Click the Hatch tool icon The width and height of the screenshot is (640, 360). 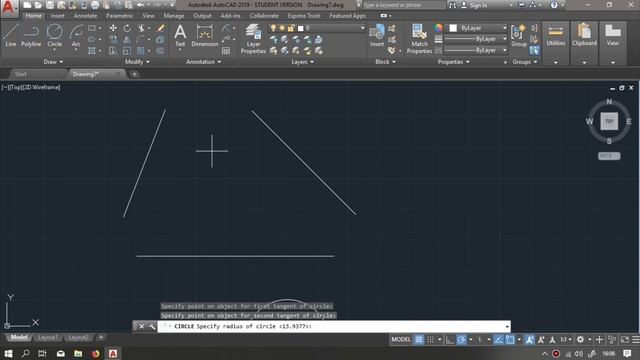tap(92, 51)
